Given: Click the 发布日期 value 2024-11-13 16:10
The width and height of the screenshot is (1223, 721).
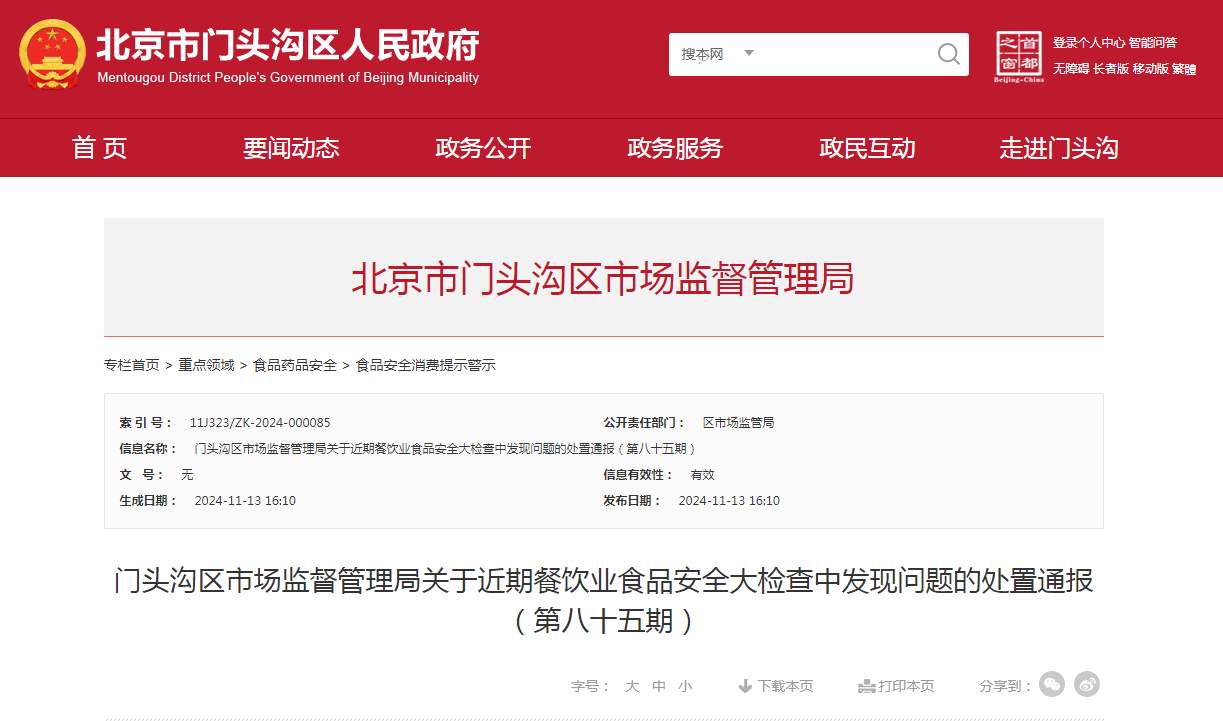Looking at the screenshot, I should (x=729, y=501).
